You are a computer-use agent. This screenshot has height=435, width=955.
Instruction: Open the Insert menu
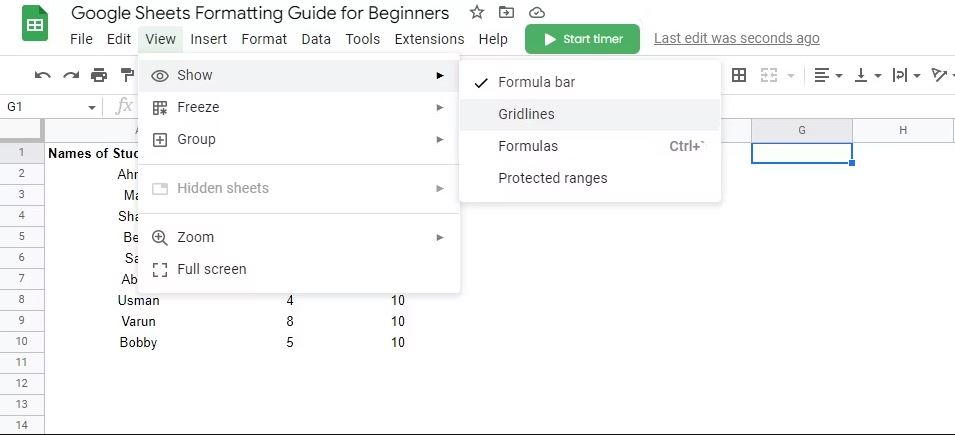(208, 39)
